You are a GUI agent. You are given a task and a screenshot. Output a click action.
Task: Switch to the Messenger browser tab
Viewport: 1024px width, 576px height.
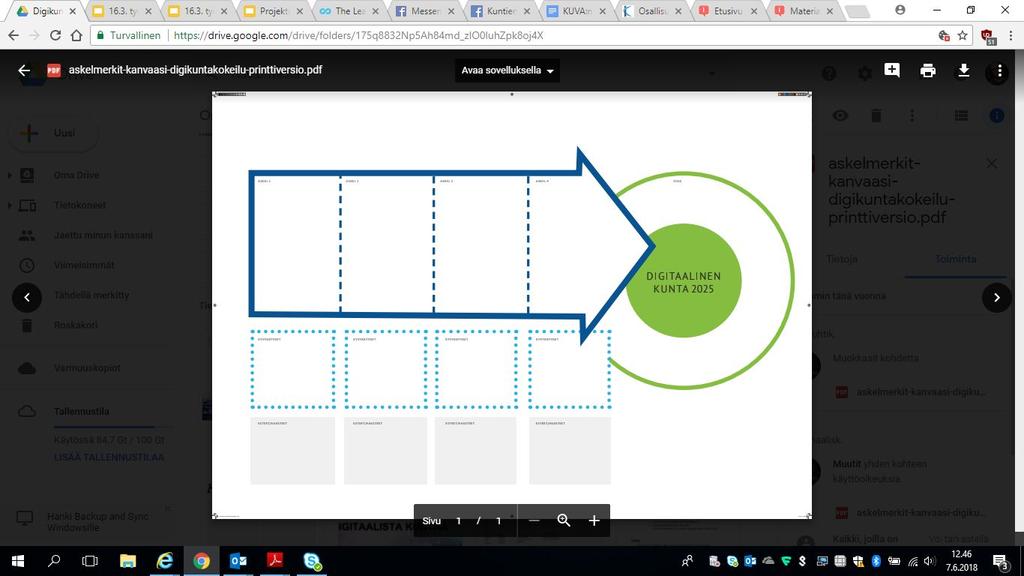point(424,11)
